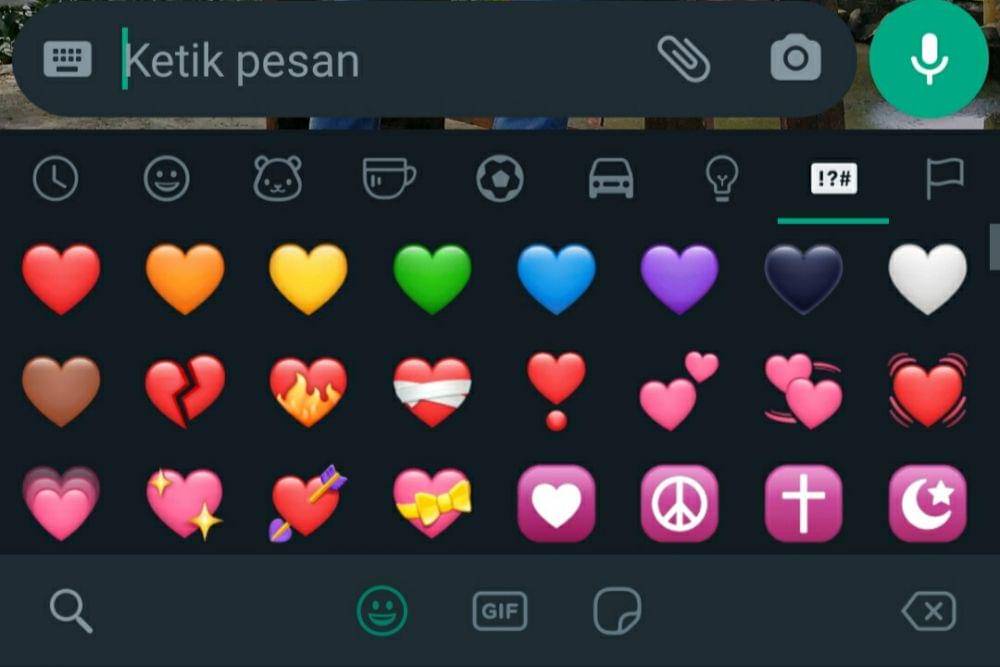Screen dimensions: 1000x667
Task: Tap the backspace delete icon
Action: pos(929,611)
